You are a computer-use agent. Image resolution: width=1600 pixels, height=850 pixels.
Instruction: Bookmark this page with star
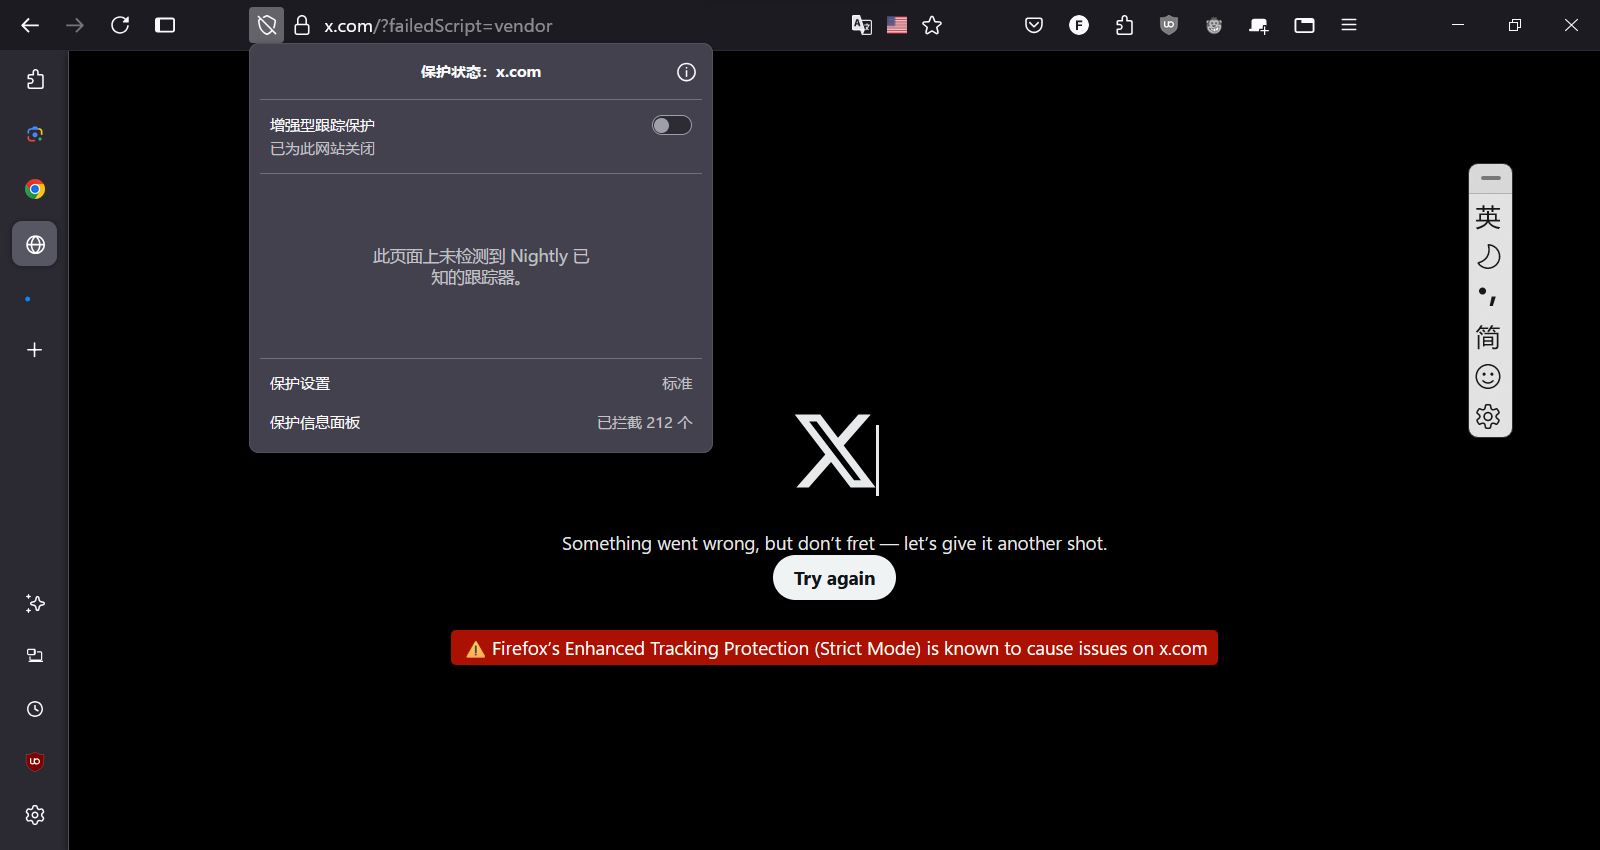coord(932,25)
